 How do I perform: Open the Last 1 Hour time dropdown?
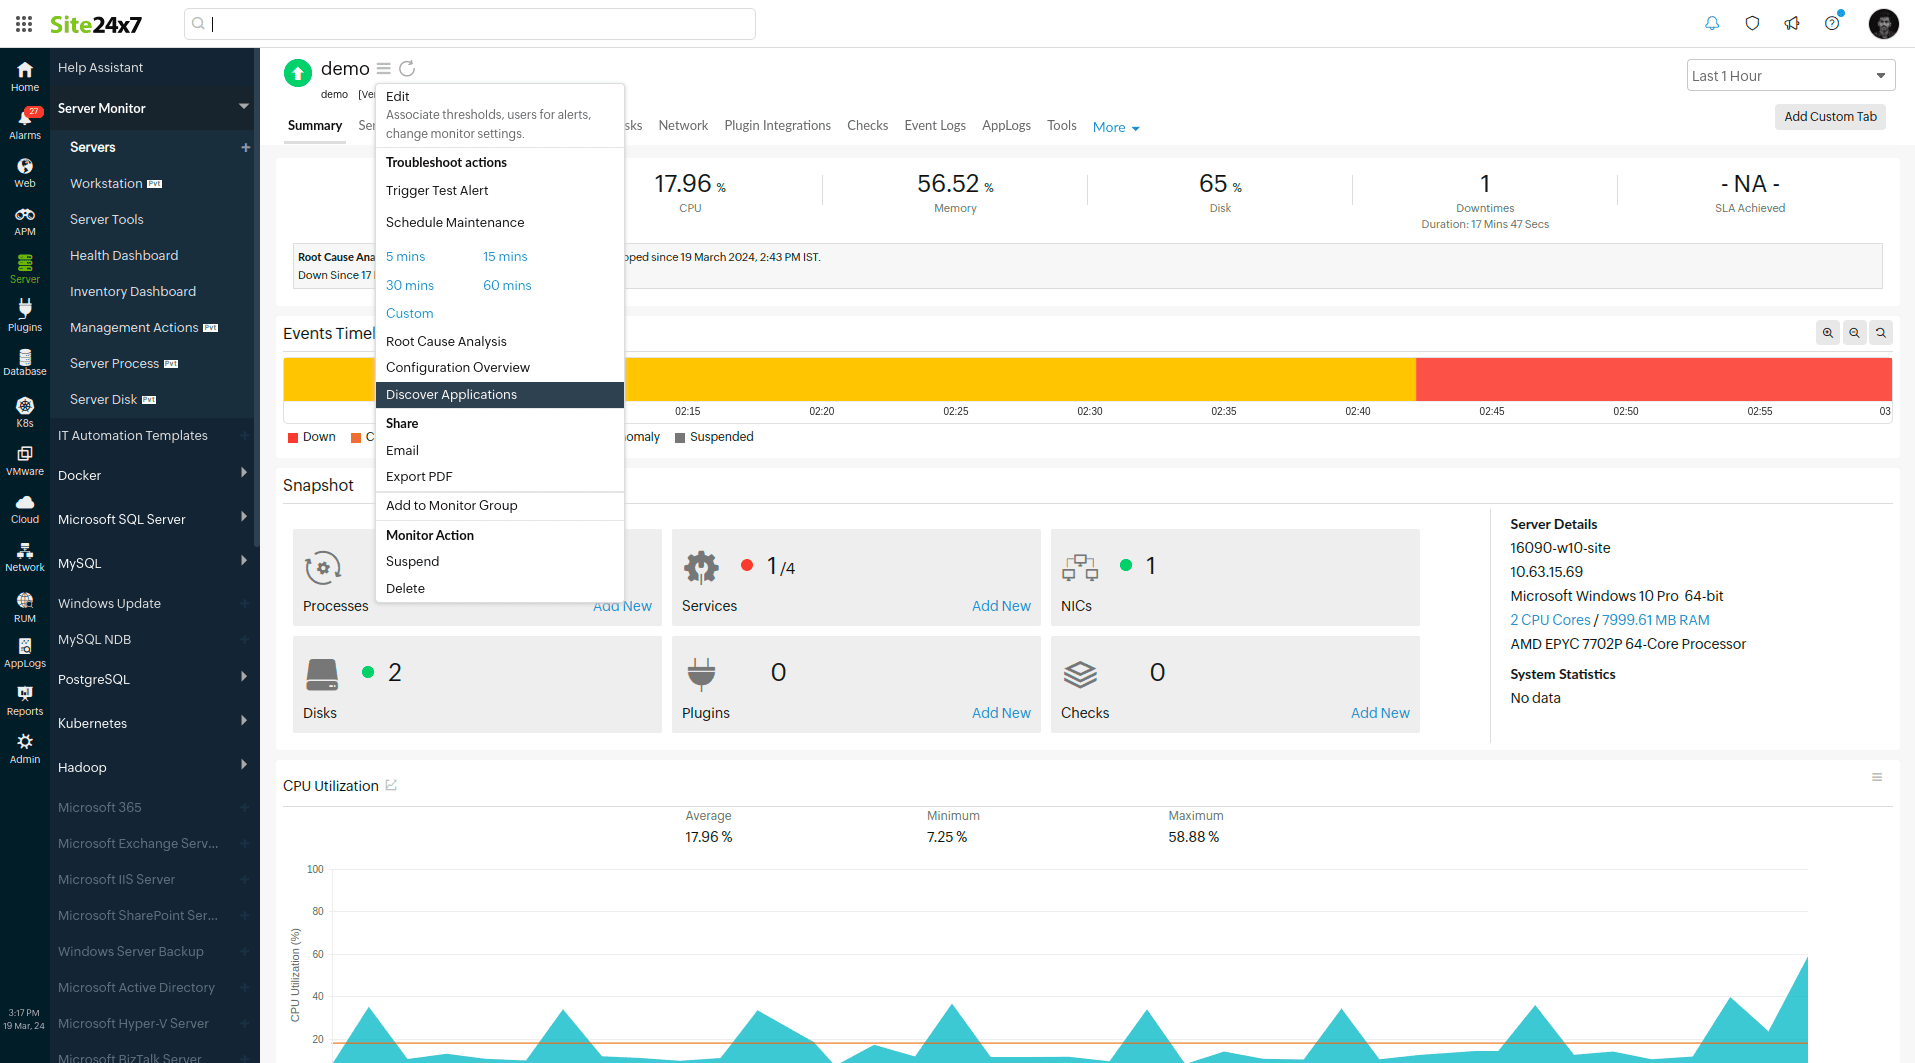pyautogui.click(x=1790, y=76)
